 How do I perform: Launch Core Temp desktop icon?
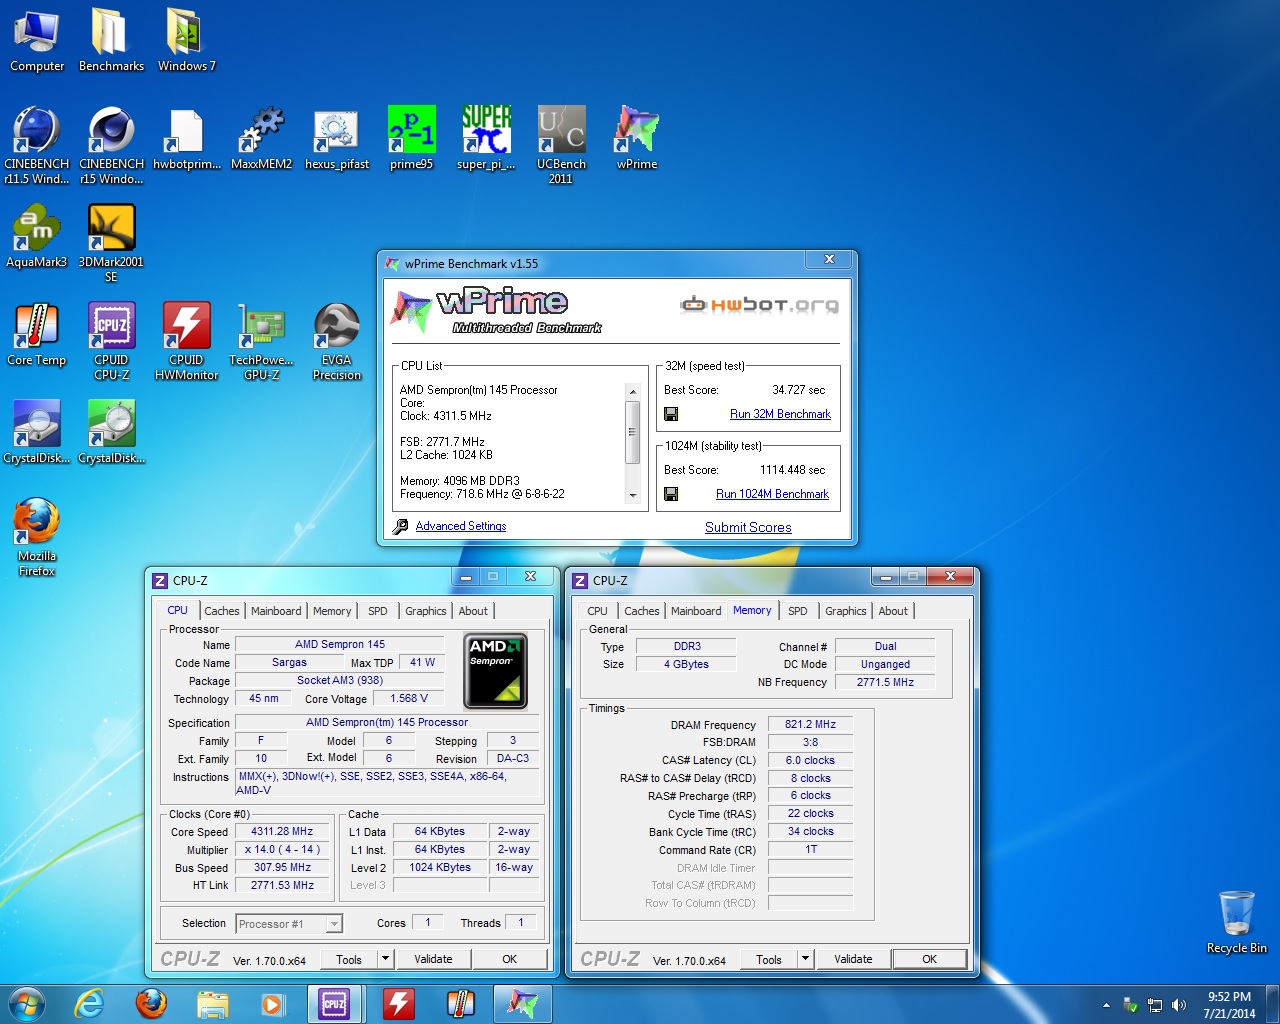37,334
